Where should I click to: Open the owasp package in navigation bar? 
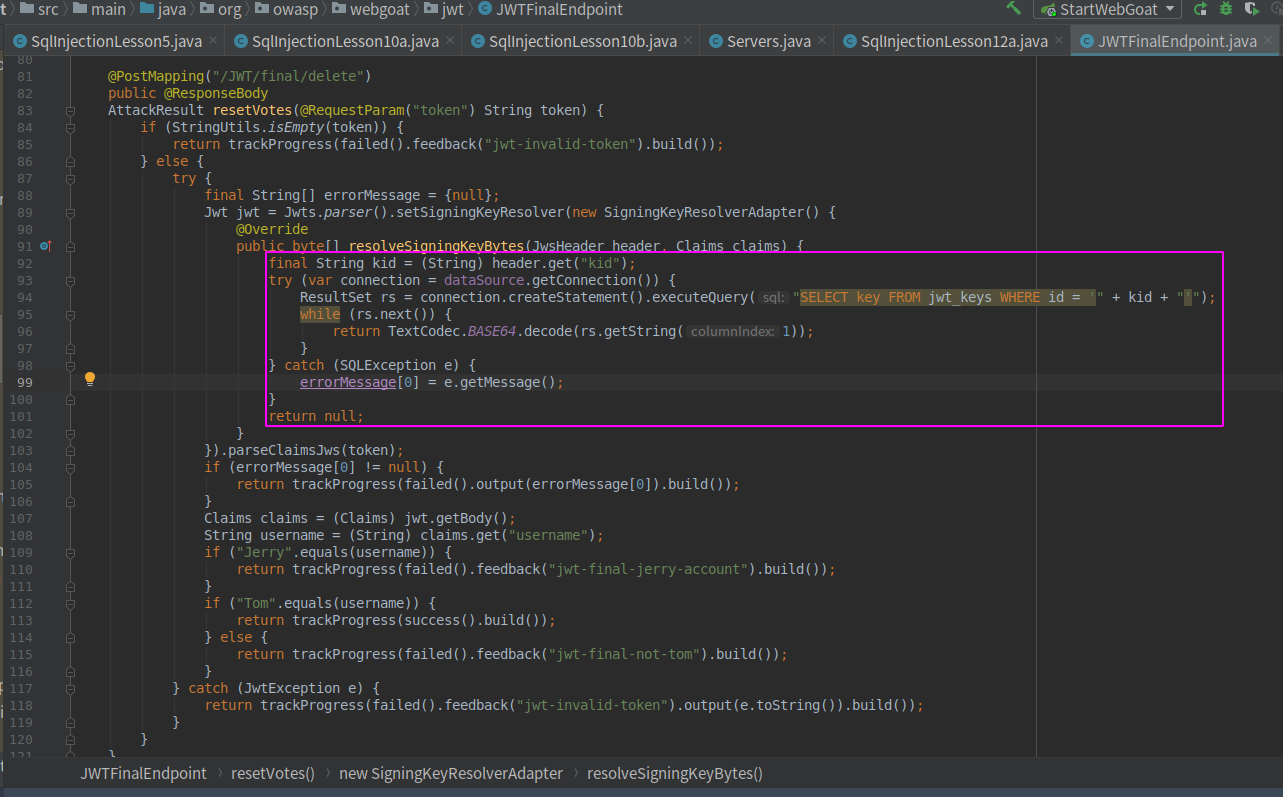coord(287,9)
